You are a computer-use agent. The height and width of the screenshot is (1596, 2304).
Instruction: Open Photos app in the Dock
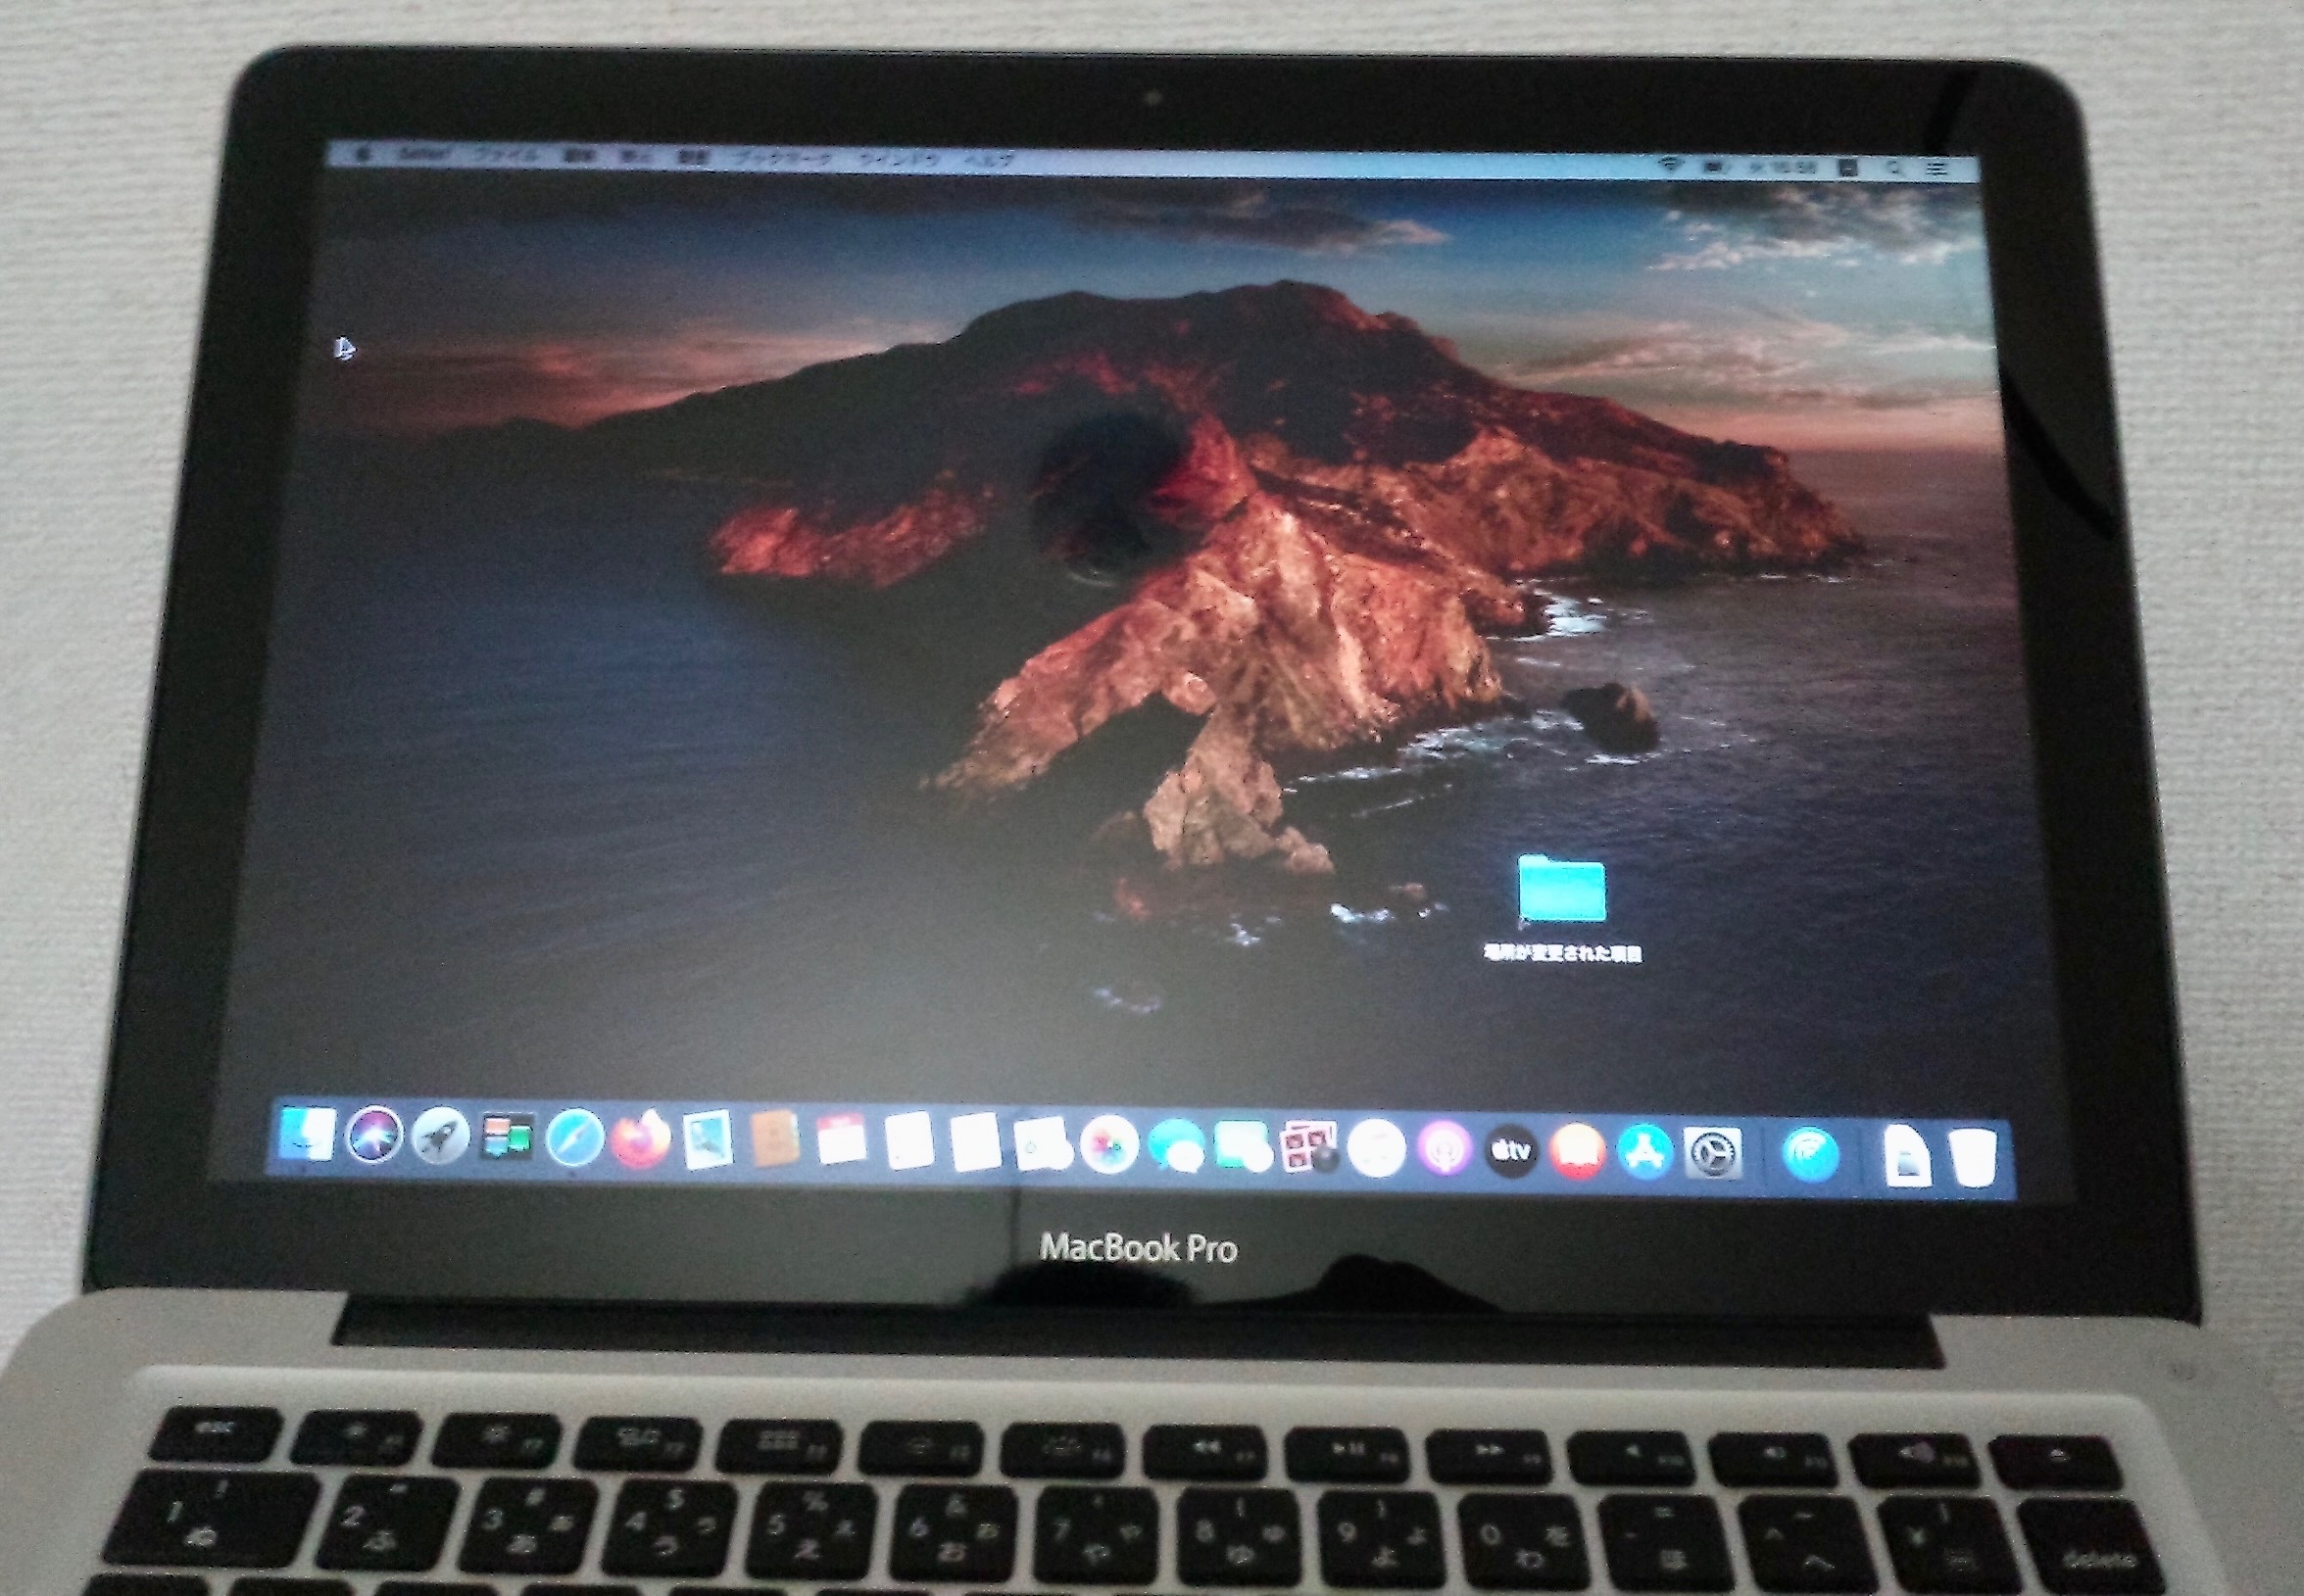point(1108,1147)
